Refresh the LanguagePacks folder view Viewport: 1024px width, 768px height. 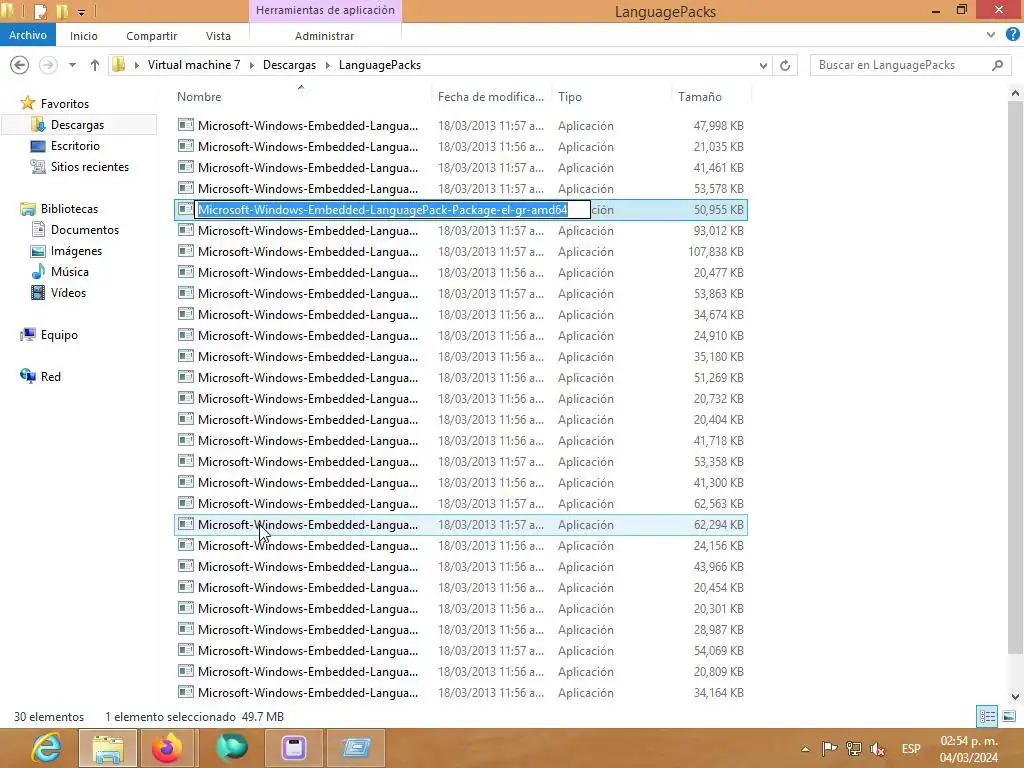(x=785, y=65)
